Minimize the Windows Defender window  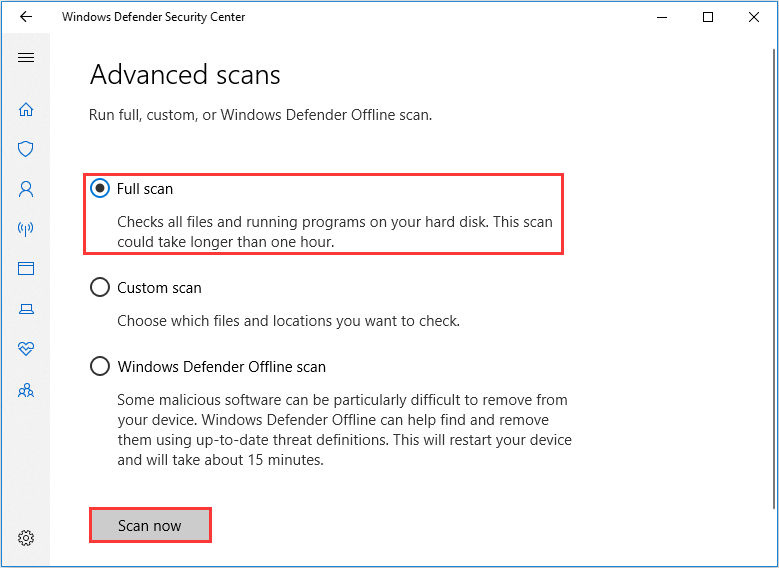[662, 17]
